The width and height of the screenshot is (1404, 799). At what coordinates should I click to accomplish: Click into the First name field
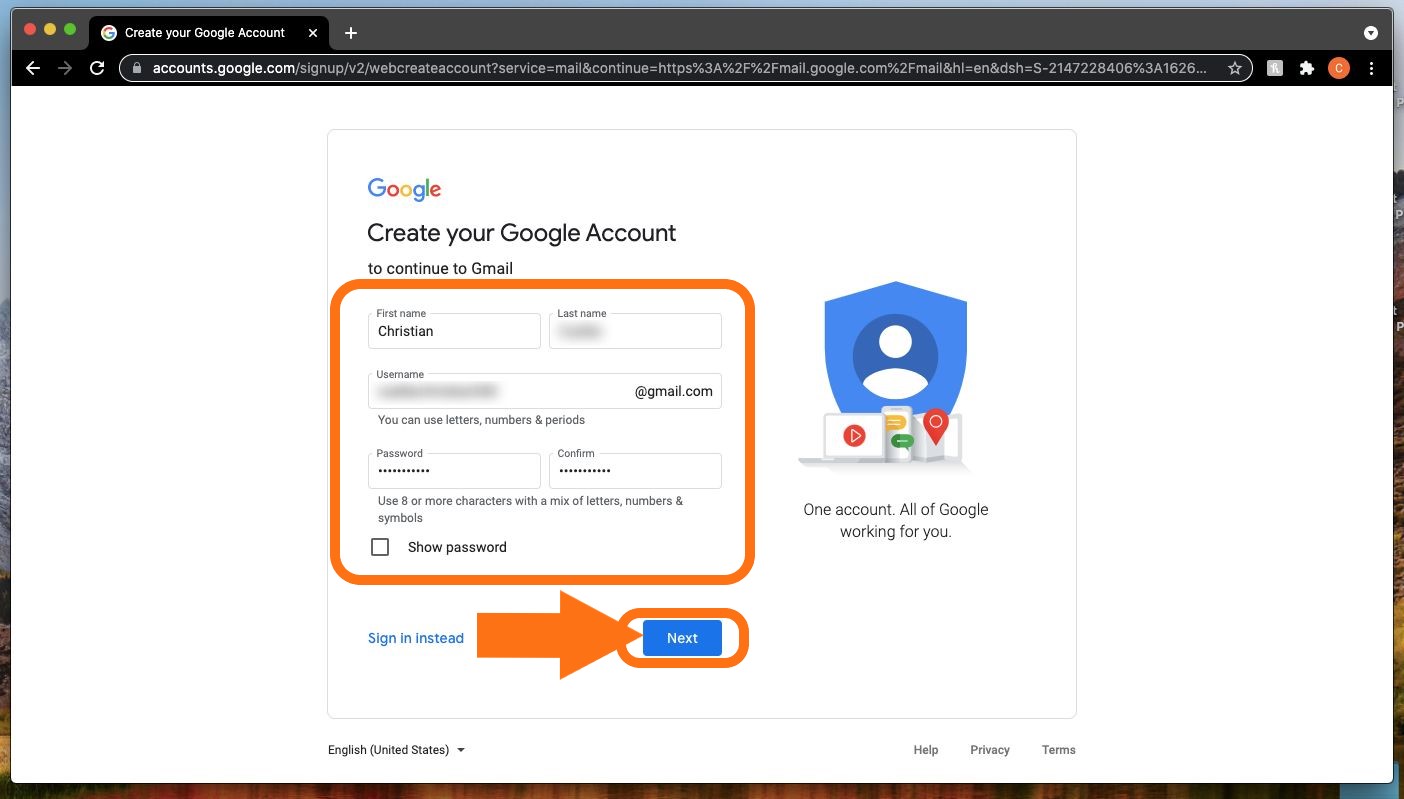(454, 331)
